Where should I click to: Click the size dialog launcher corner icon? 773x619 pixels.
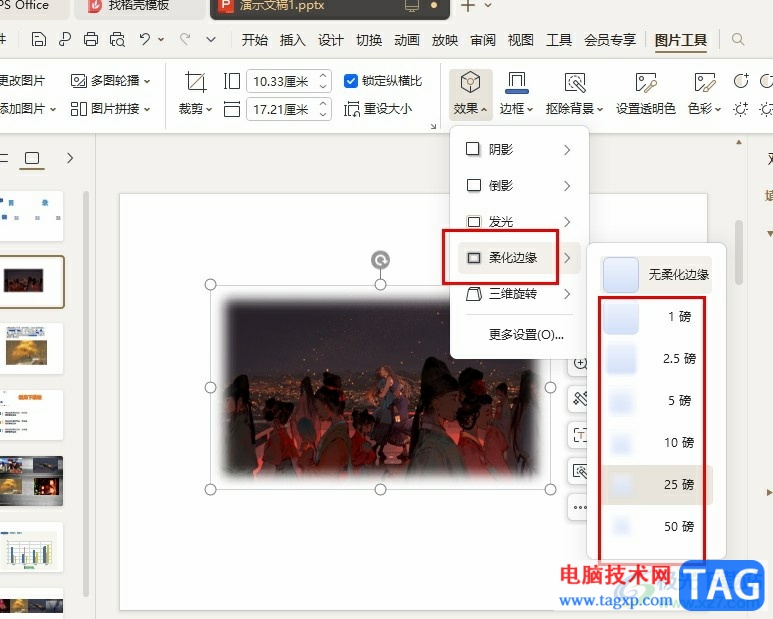click(x=433, y=126)
